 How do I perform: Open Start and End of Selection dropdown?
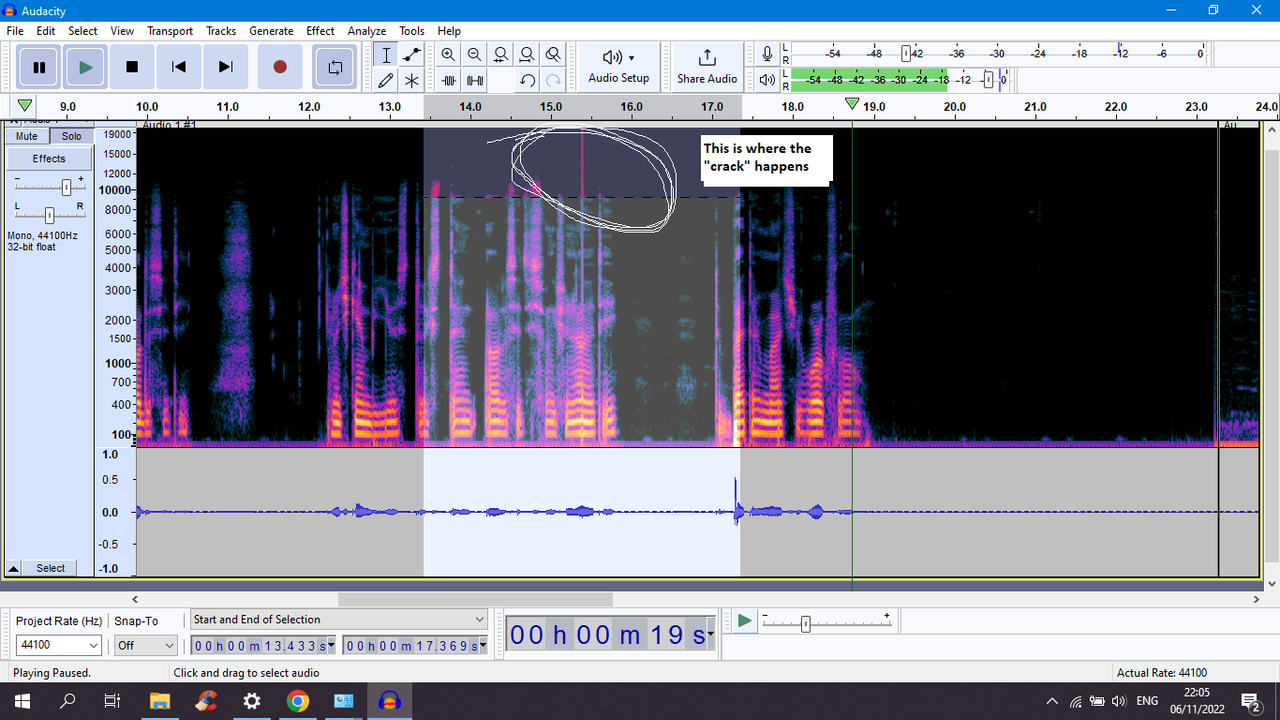point(338,620)
